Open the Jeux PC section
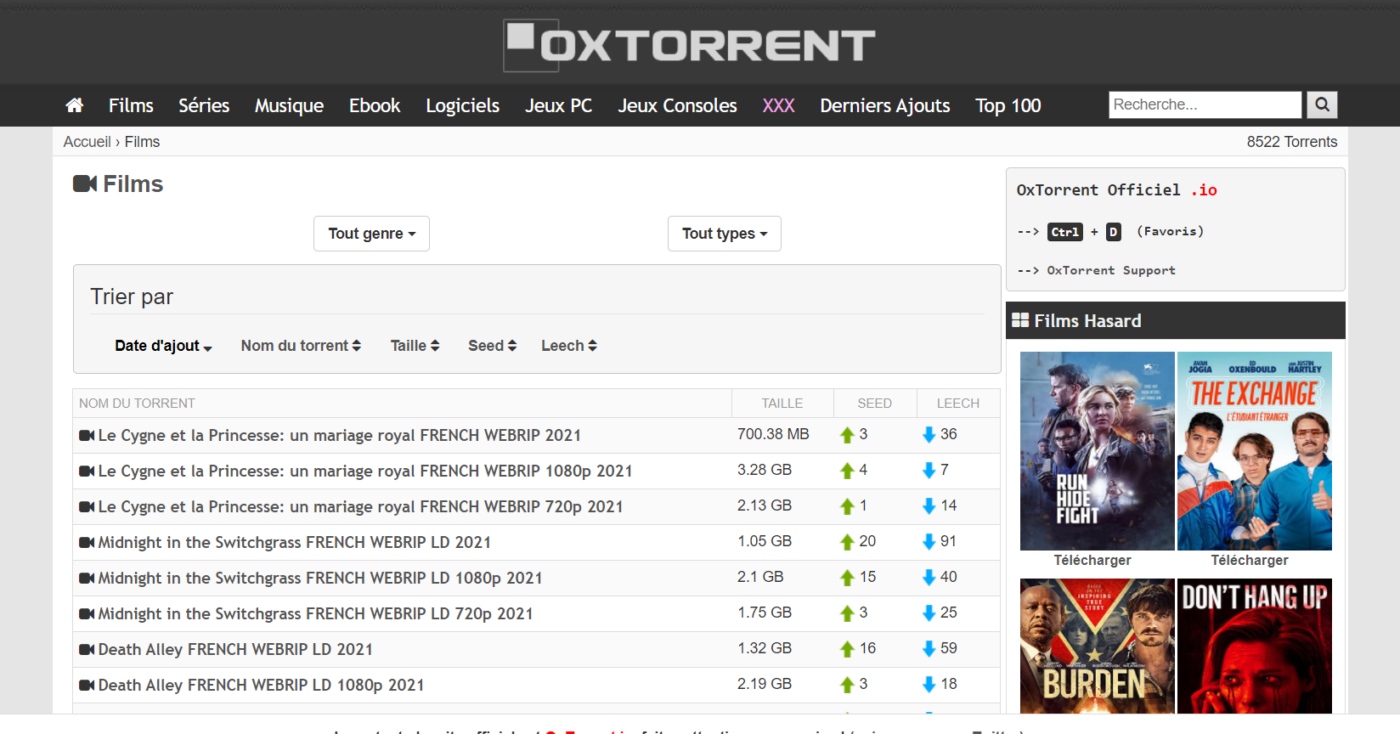The image size is (1400, 734). pos(559,105)
